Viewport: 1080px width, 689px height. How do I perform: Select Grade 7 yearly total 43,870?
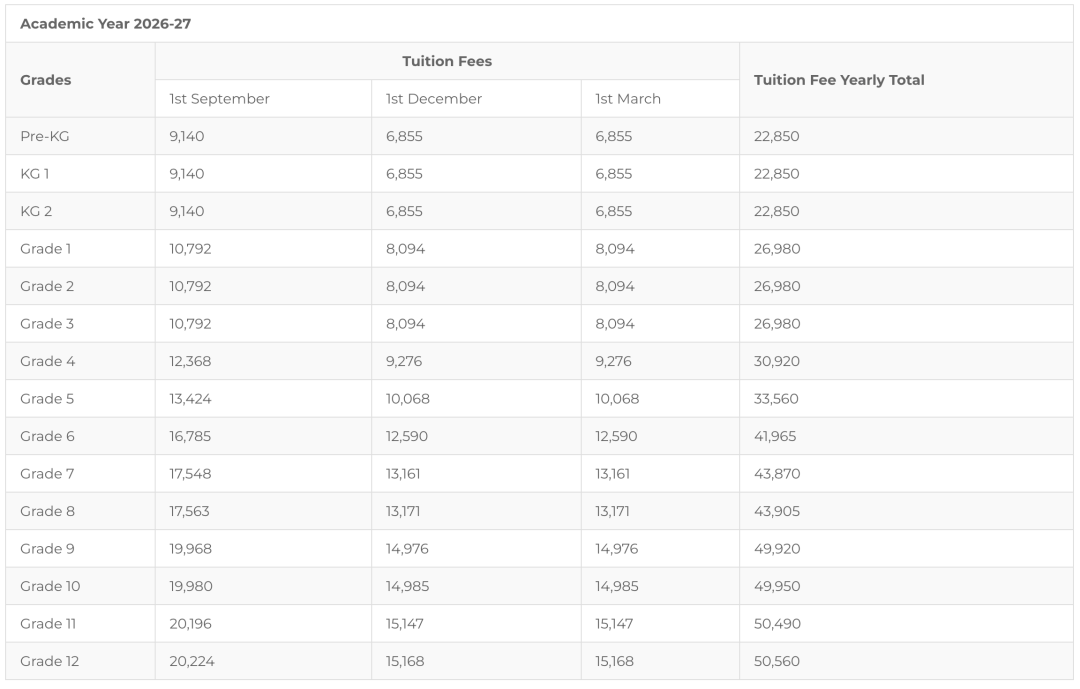pos(777,474)
